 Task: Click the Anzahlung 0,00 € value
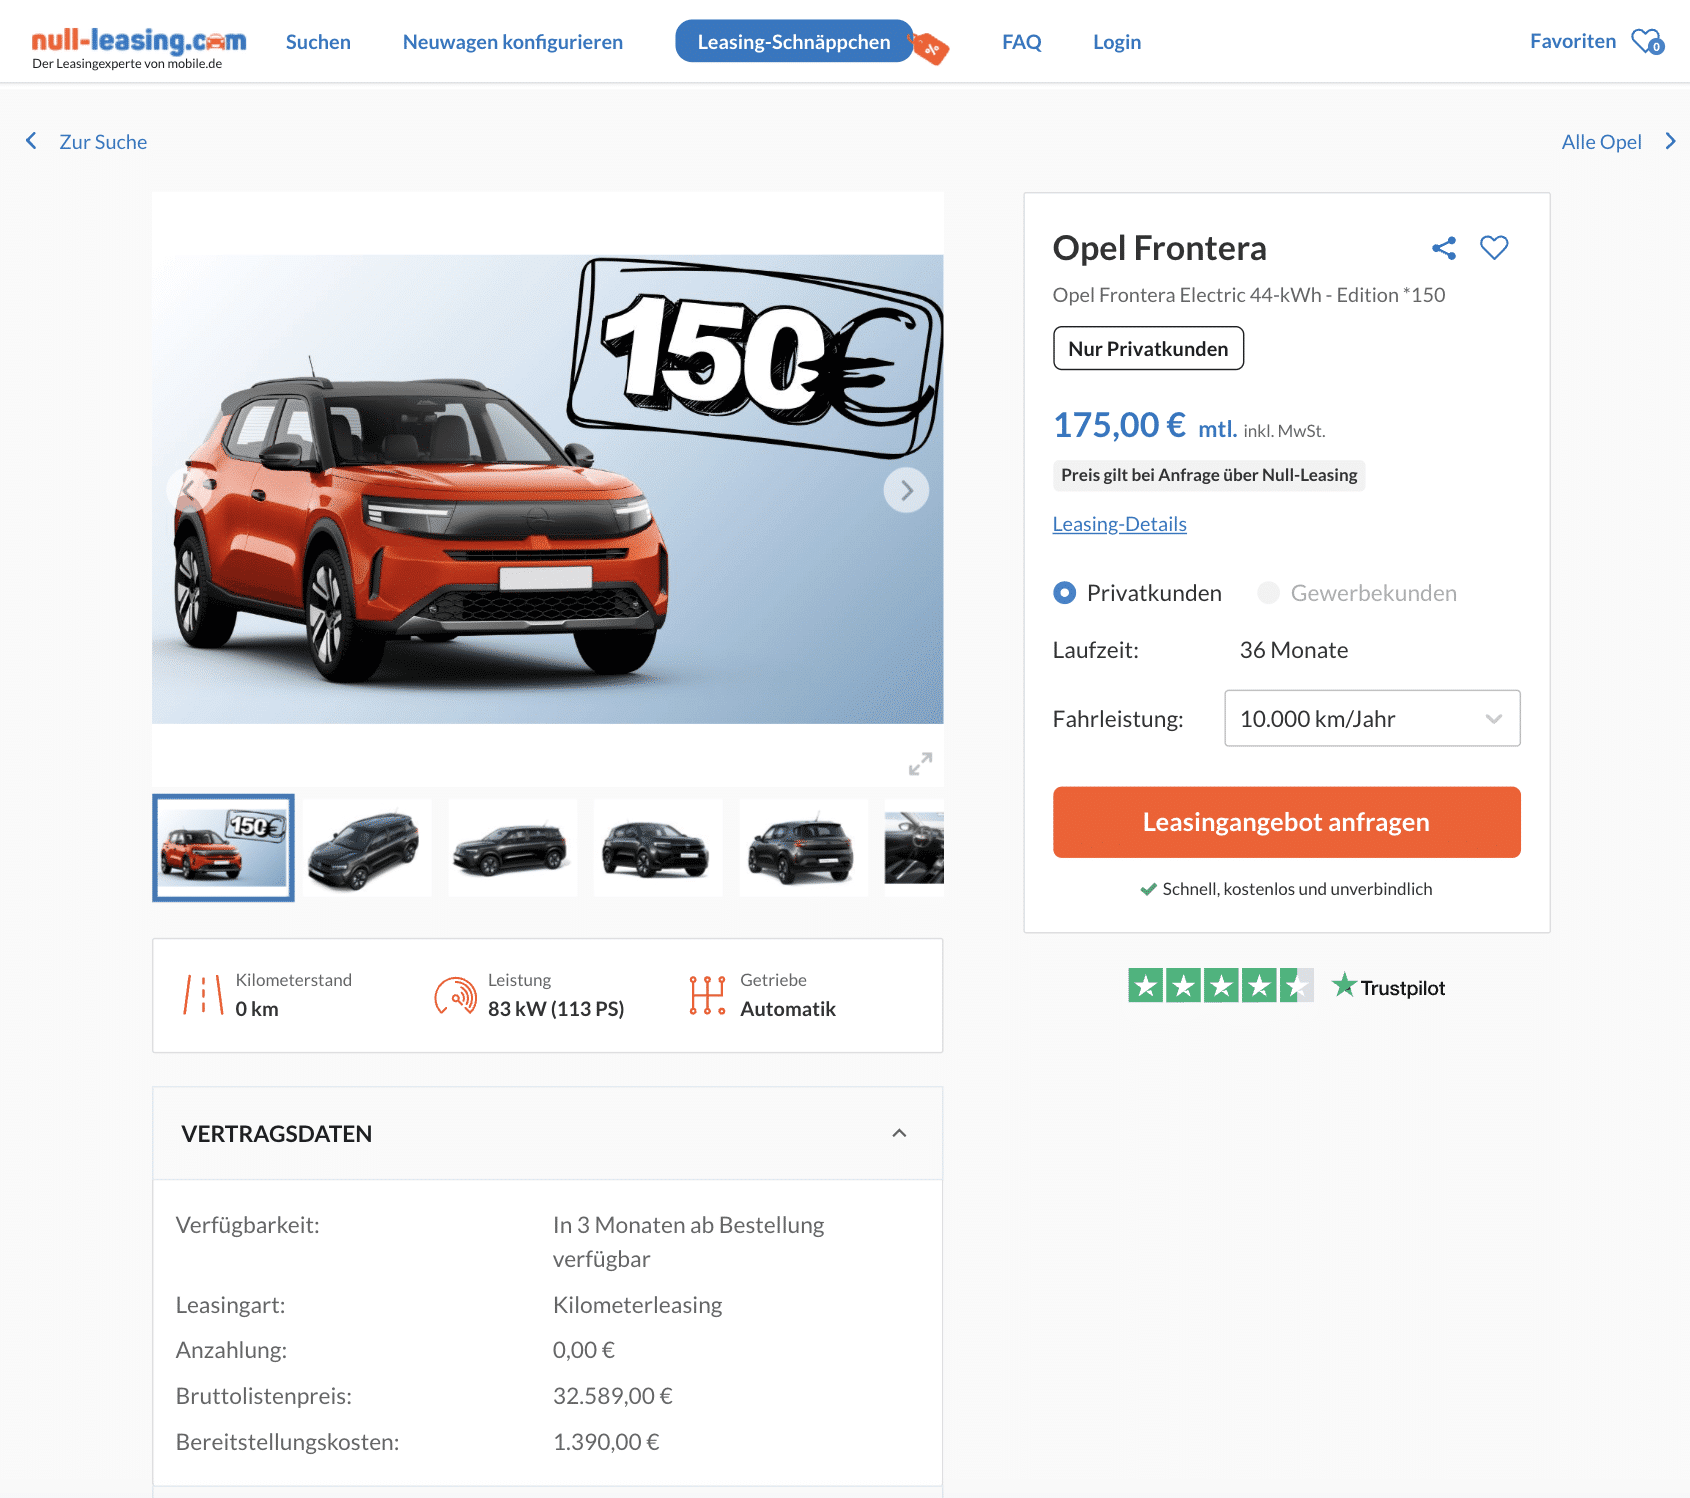click(584, 1350)
